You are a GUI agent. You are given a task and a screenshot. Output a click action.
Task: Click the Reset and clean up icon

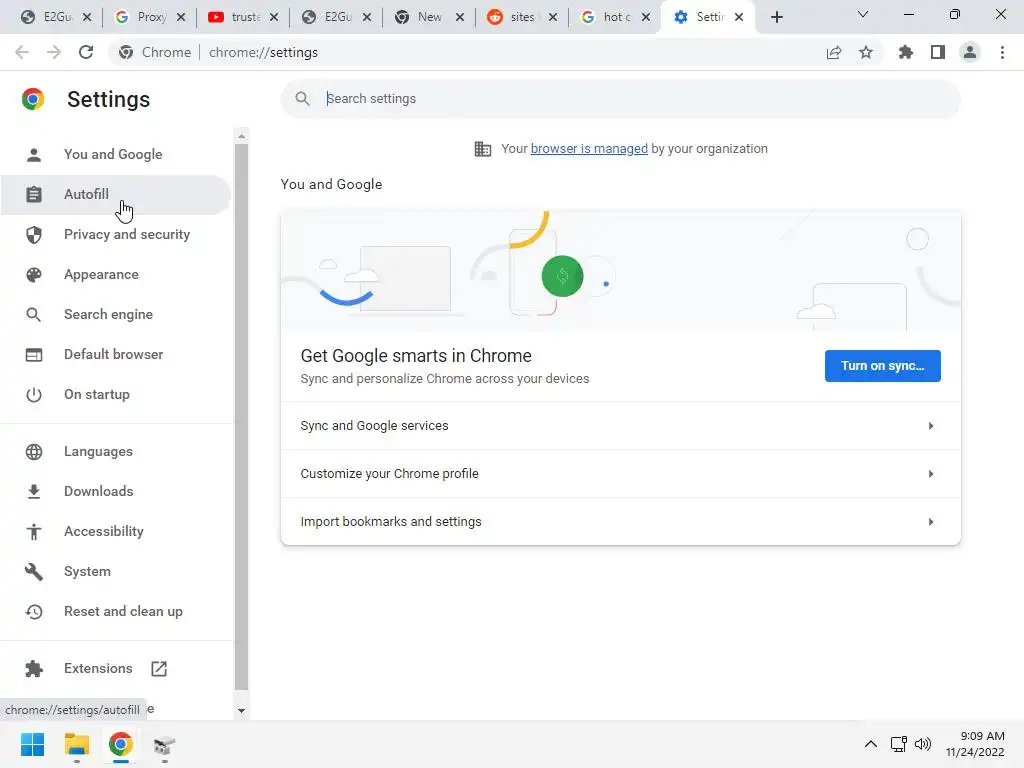[34, 612]
